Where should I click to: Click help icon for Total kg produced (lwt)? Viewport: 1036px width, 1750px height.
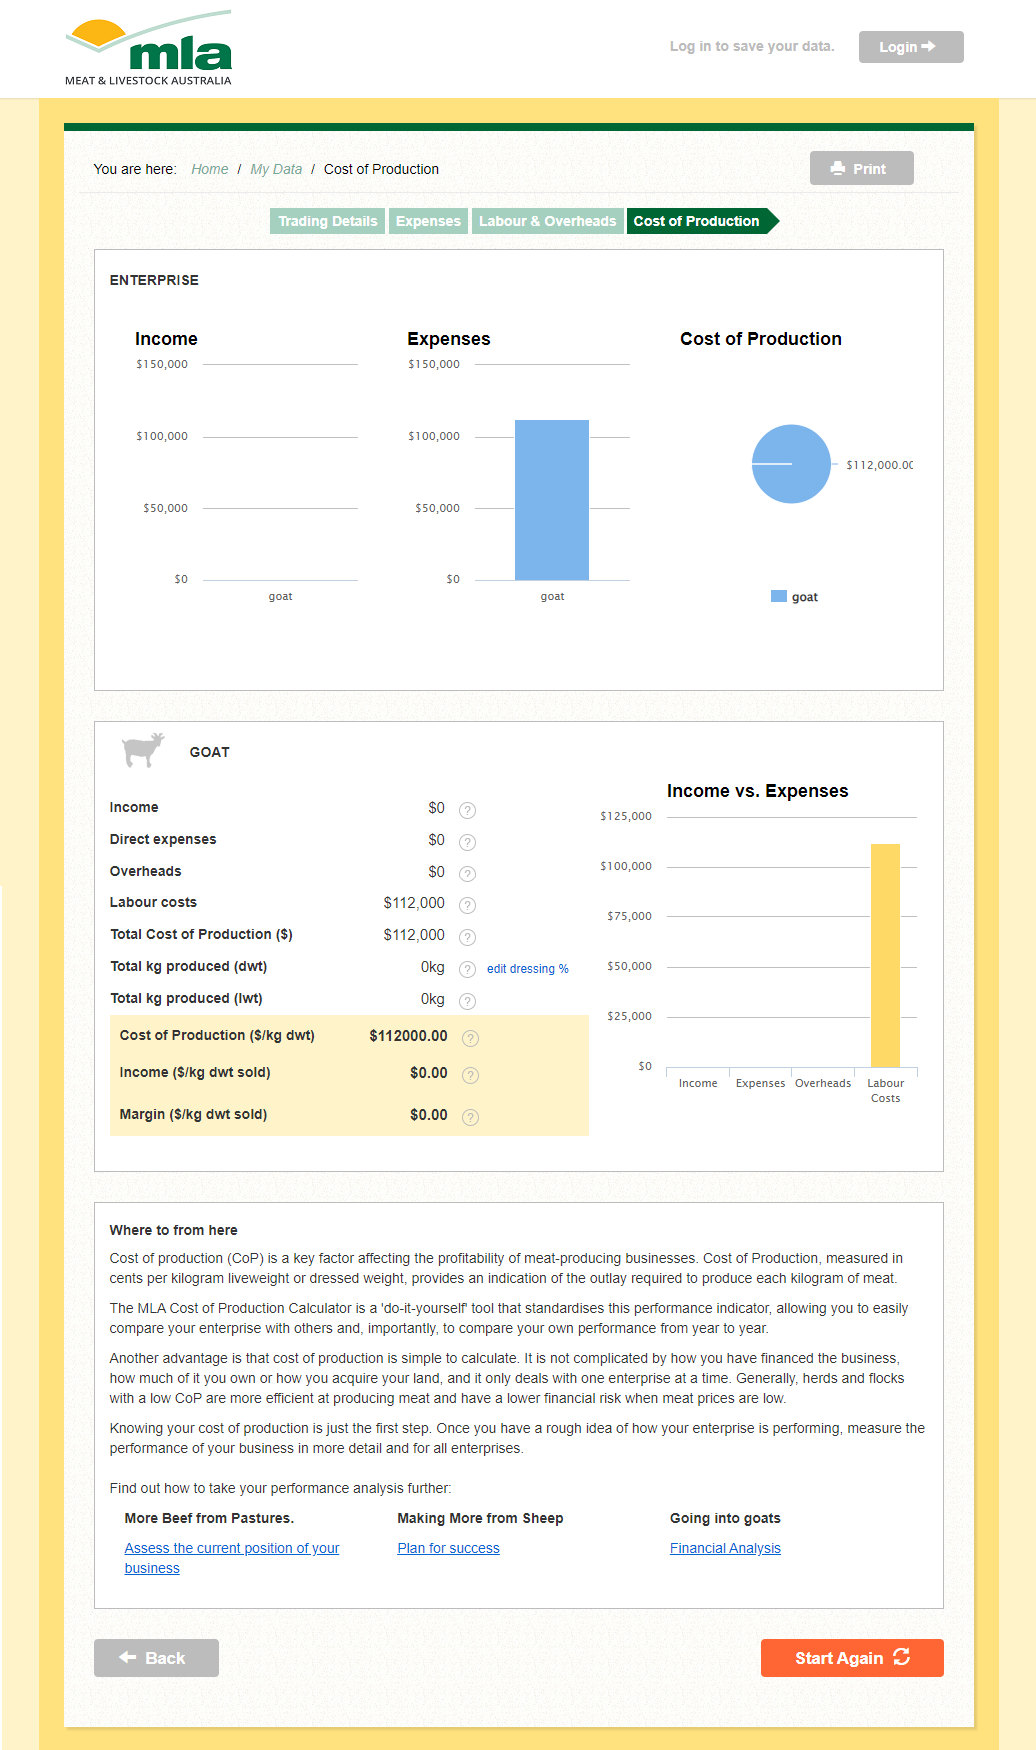(467, 1001)
